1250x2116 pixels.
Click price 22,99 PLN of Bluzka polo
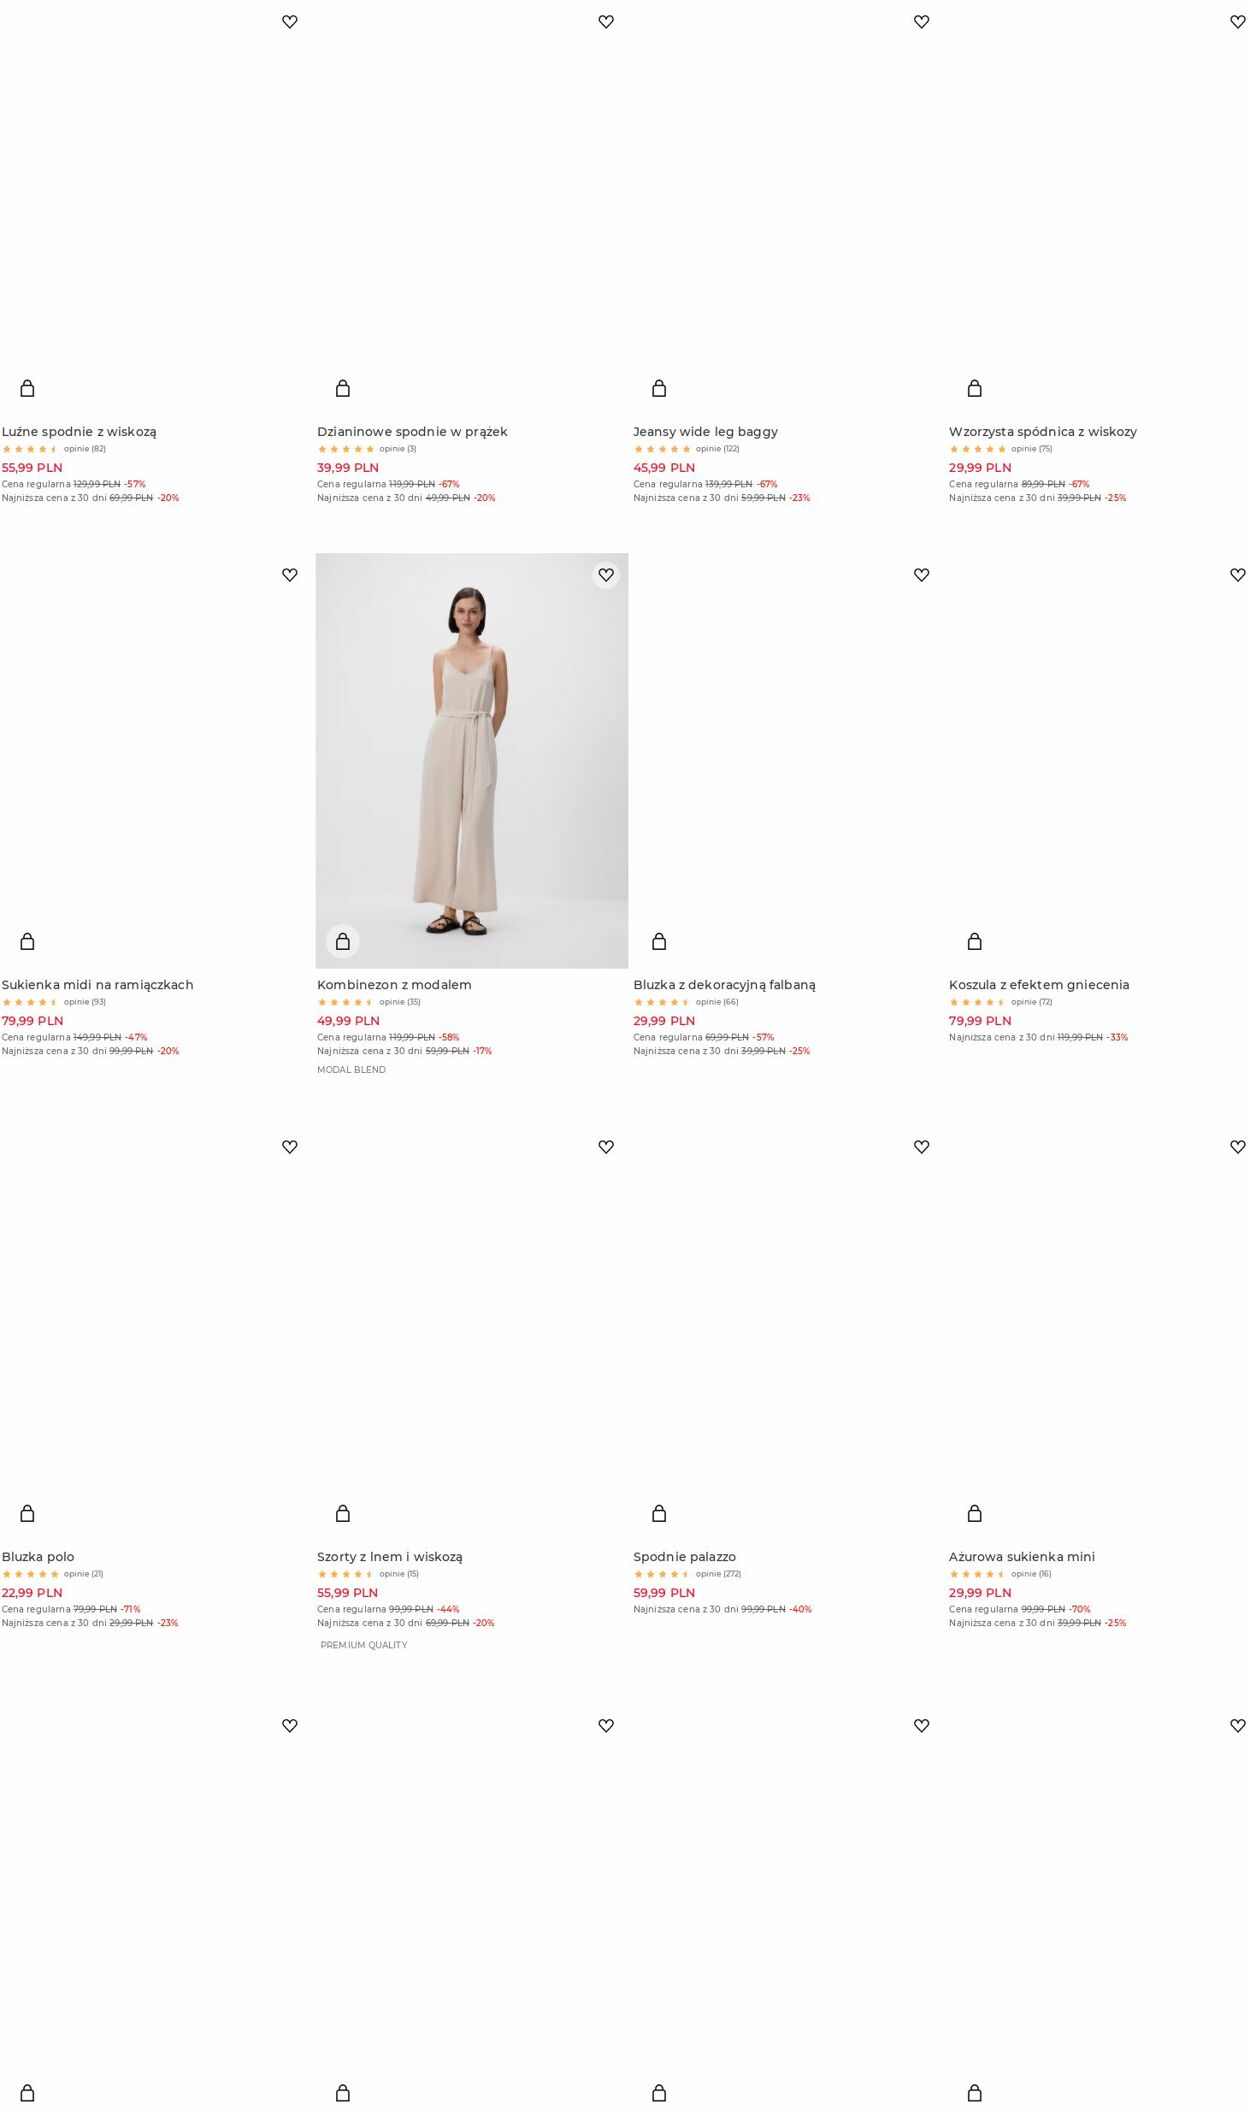click(x=32, y=1593)
